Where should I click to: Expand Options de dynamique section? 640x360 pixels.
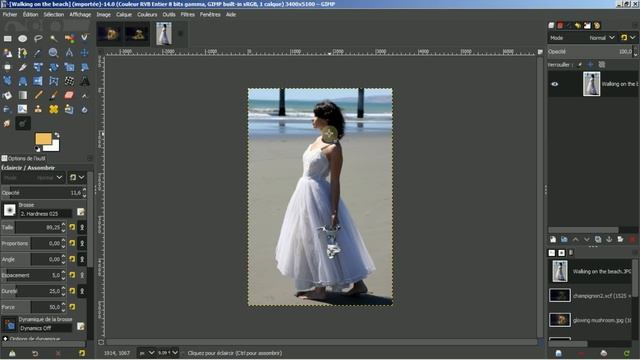(x=5, y=339)
